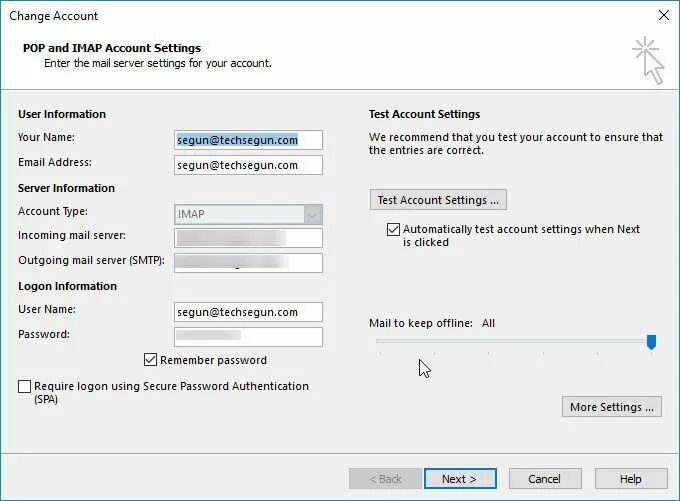Viewport: 680px width, 501px height.
Task: Click the Mail to keep offline slider handle
Action: [651, 342]
